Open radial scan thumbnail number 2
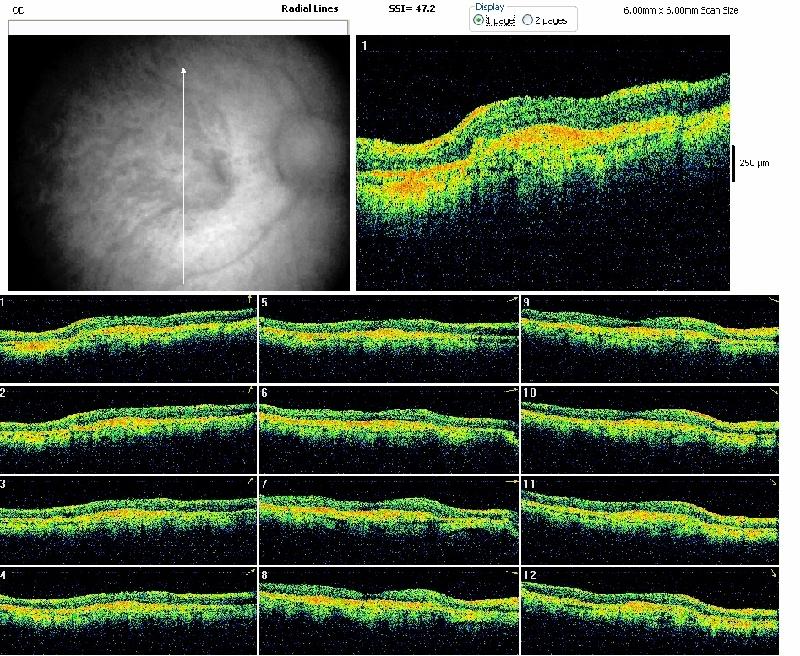The height and width of the screenshot is (656, 800). click(x=128, y=427)
